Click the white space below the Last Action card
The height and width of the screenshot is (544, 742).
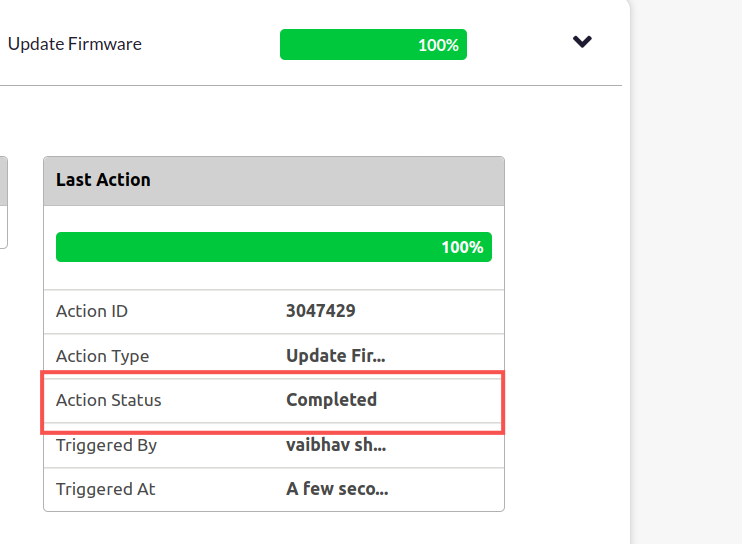[273, 528]
